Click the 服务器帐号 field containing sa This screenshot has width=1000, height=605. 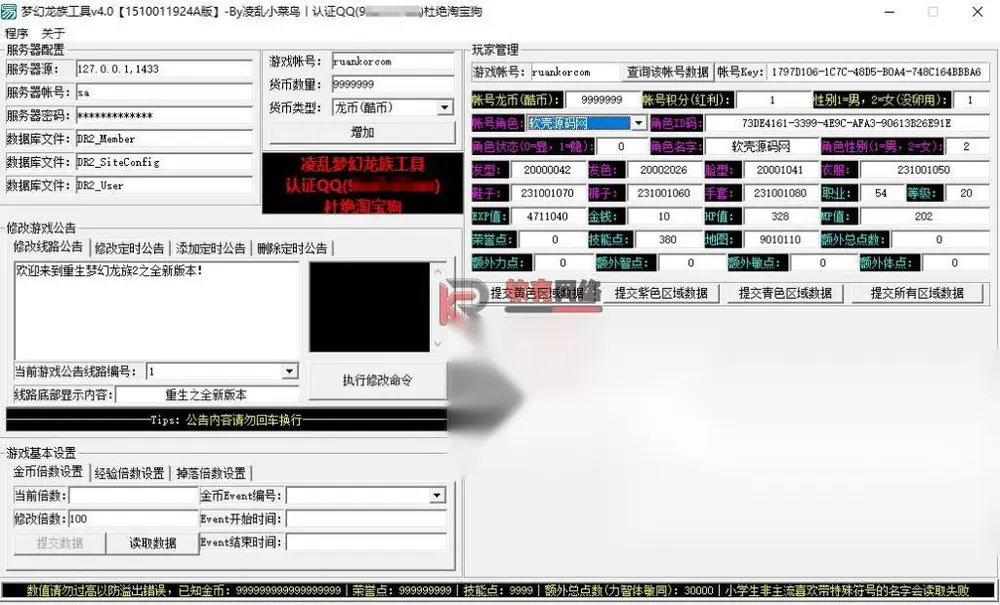165,92
